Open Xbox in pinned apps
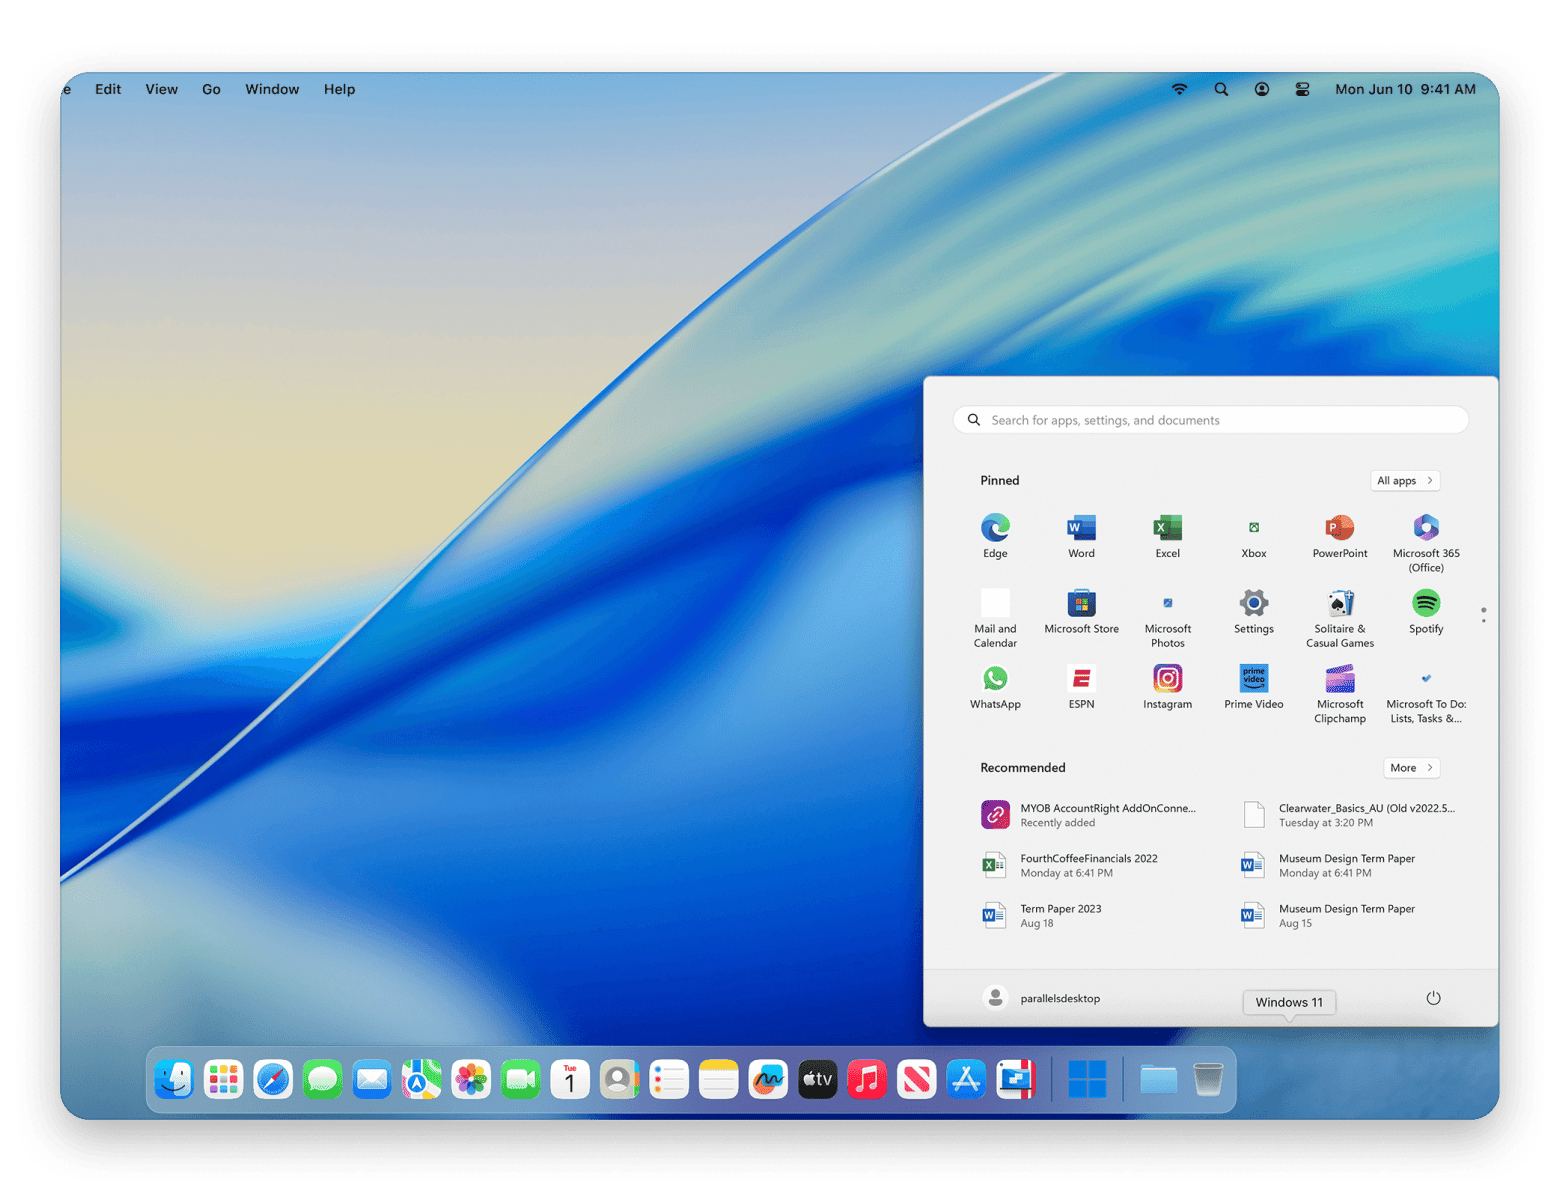The image size is (1560, 1200). (1253, 536)
